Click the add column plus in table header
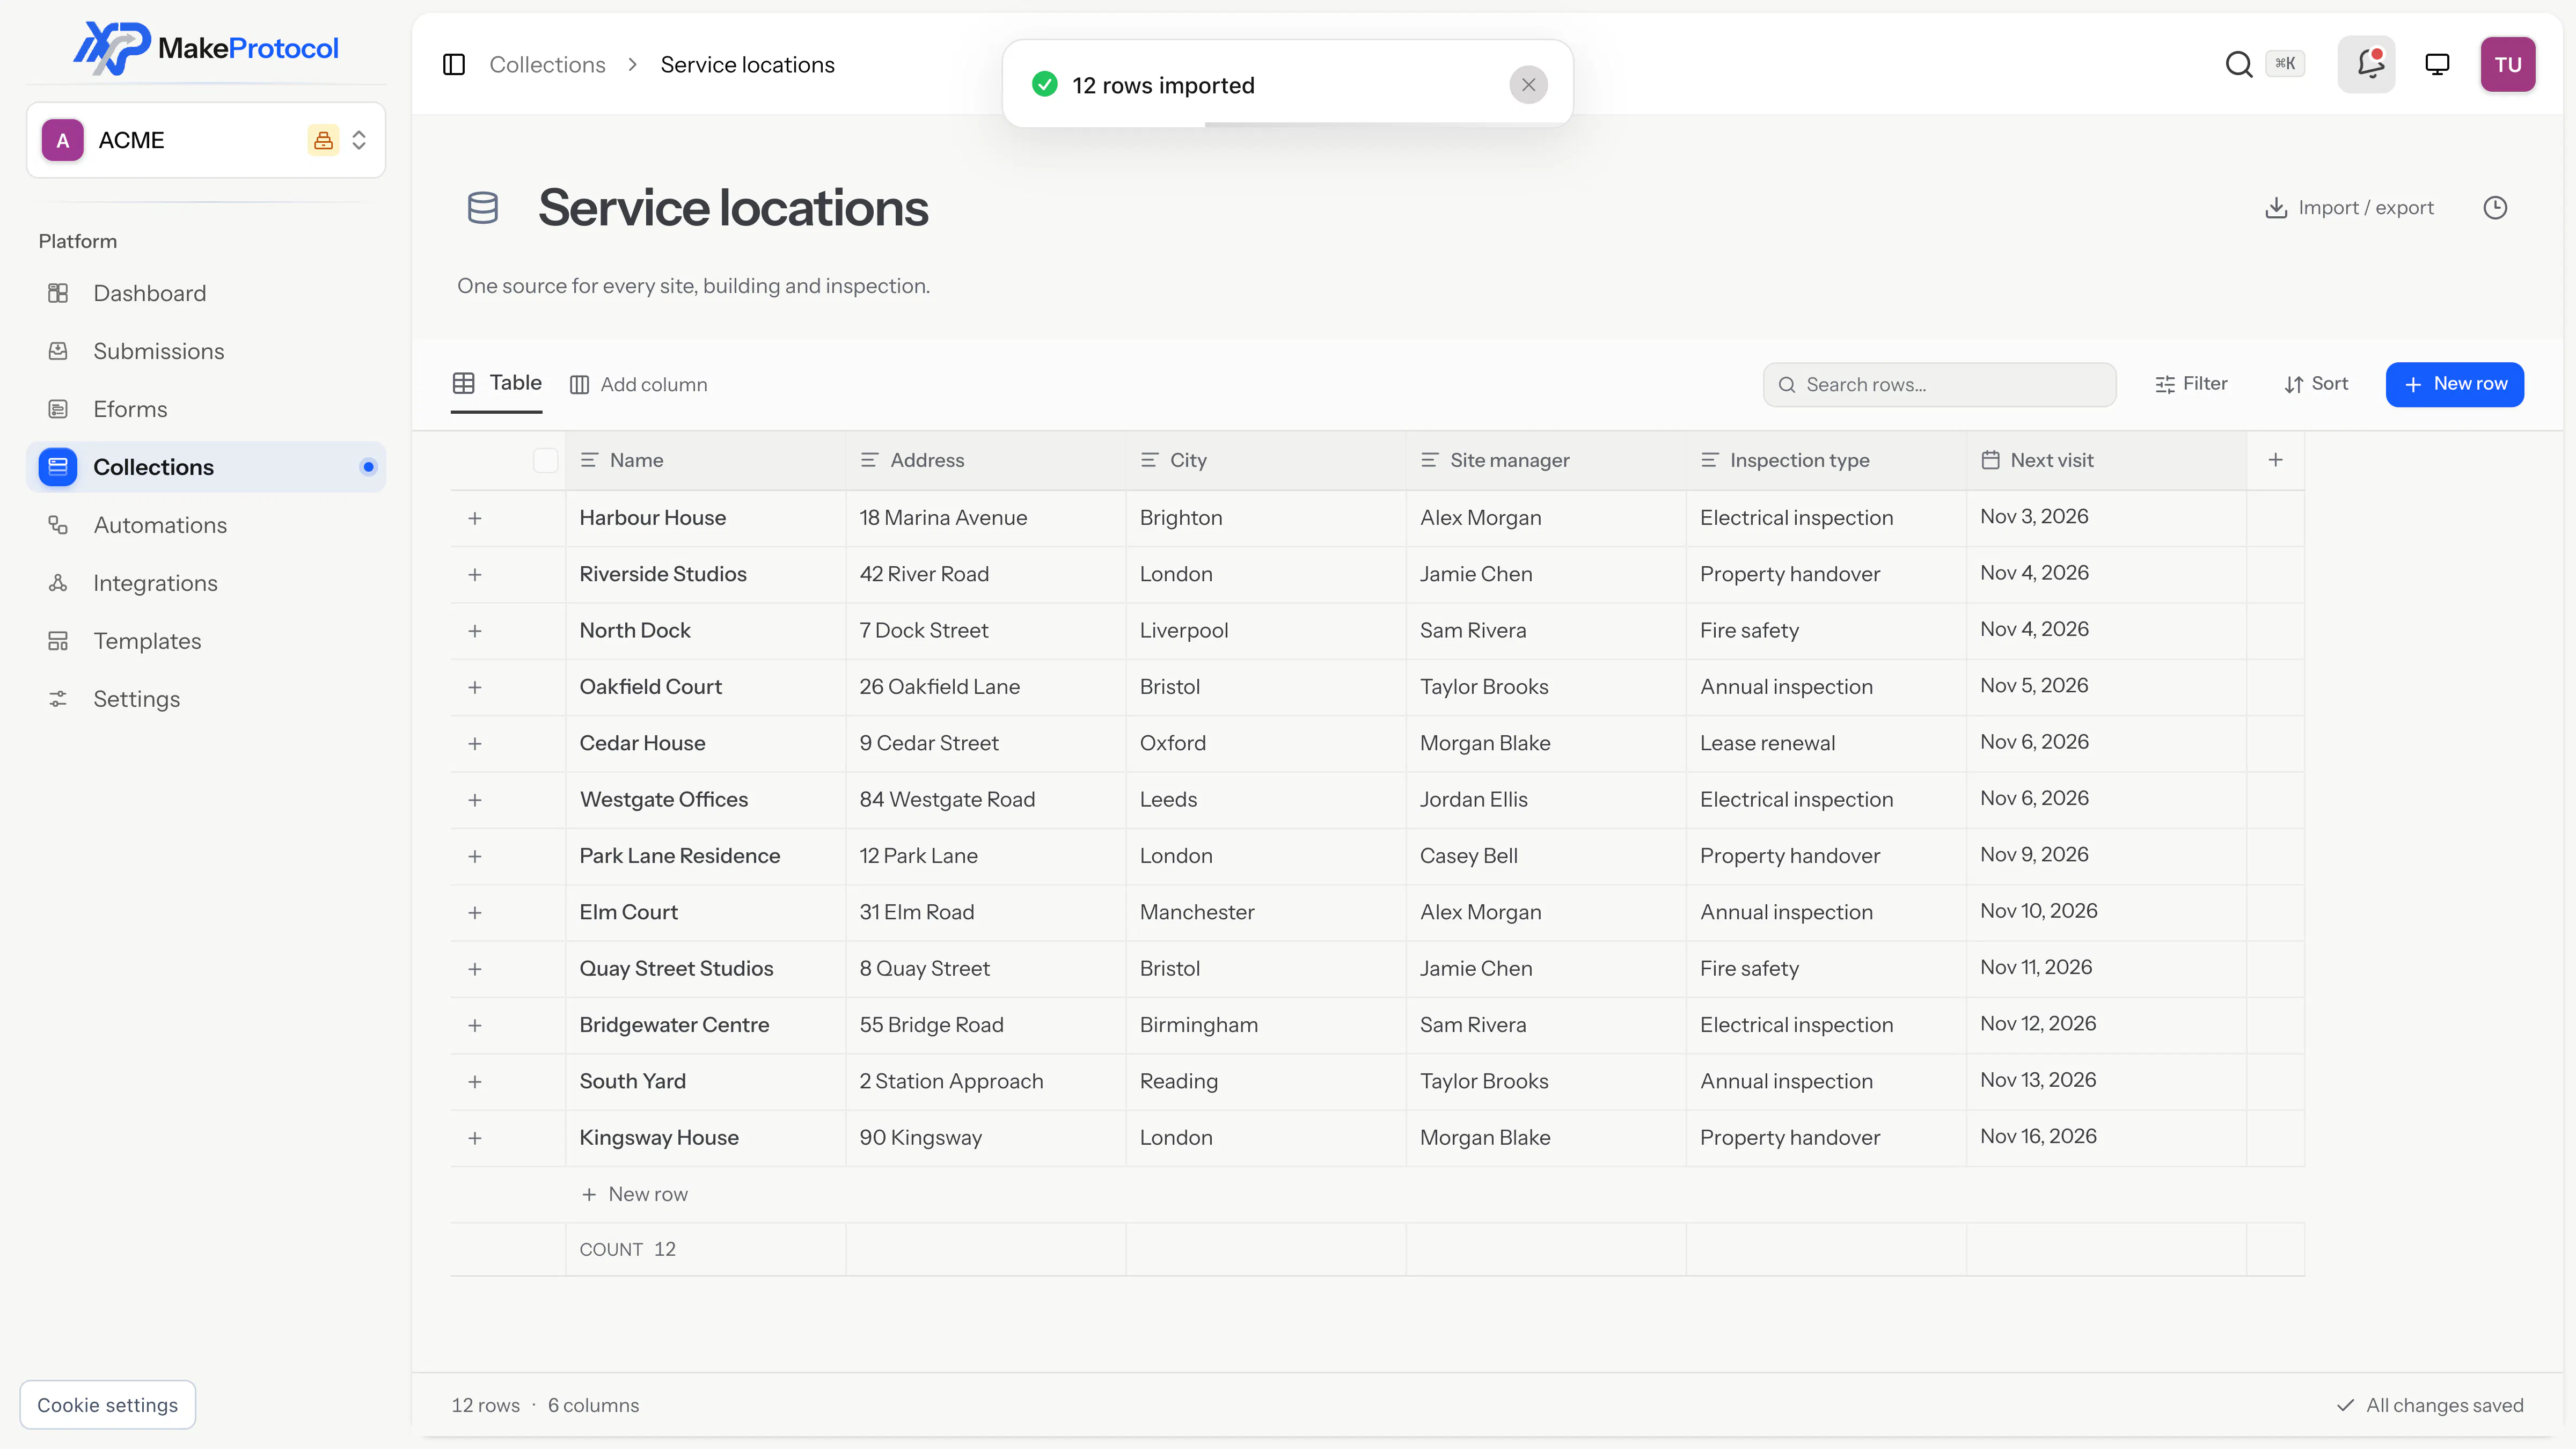 click(2275, 460)
